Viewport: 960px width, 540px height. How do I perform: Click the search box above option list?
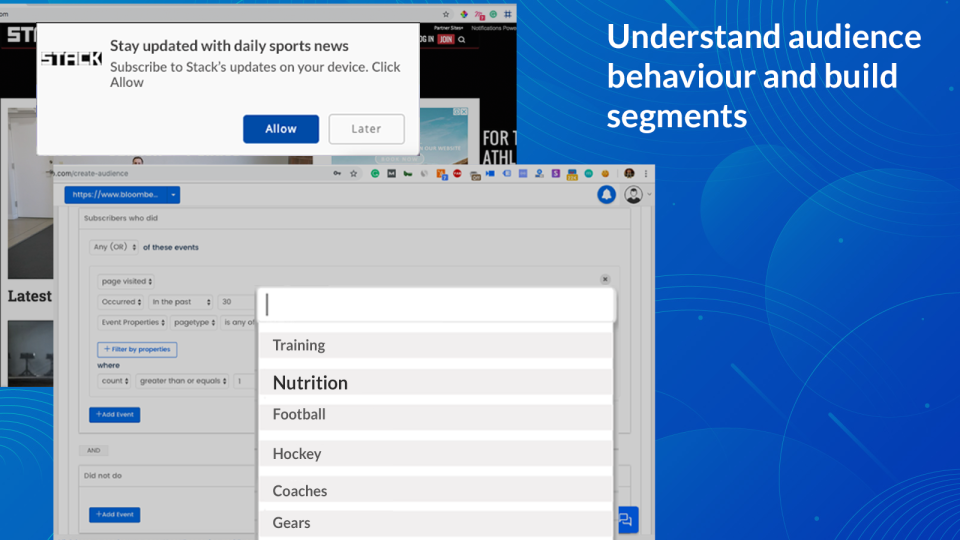[x=436, y=305]
